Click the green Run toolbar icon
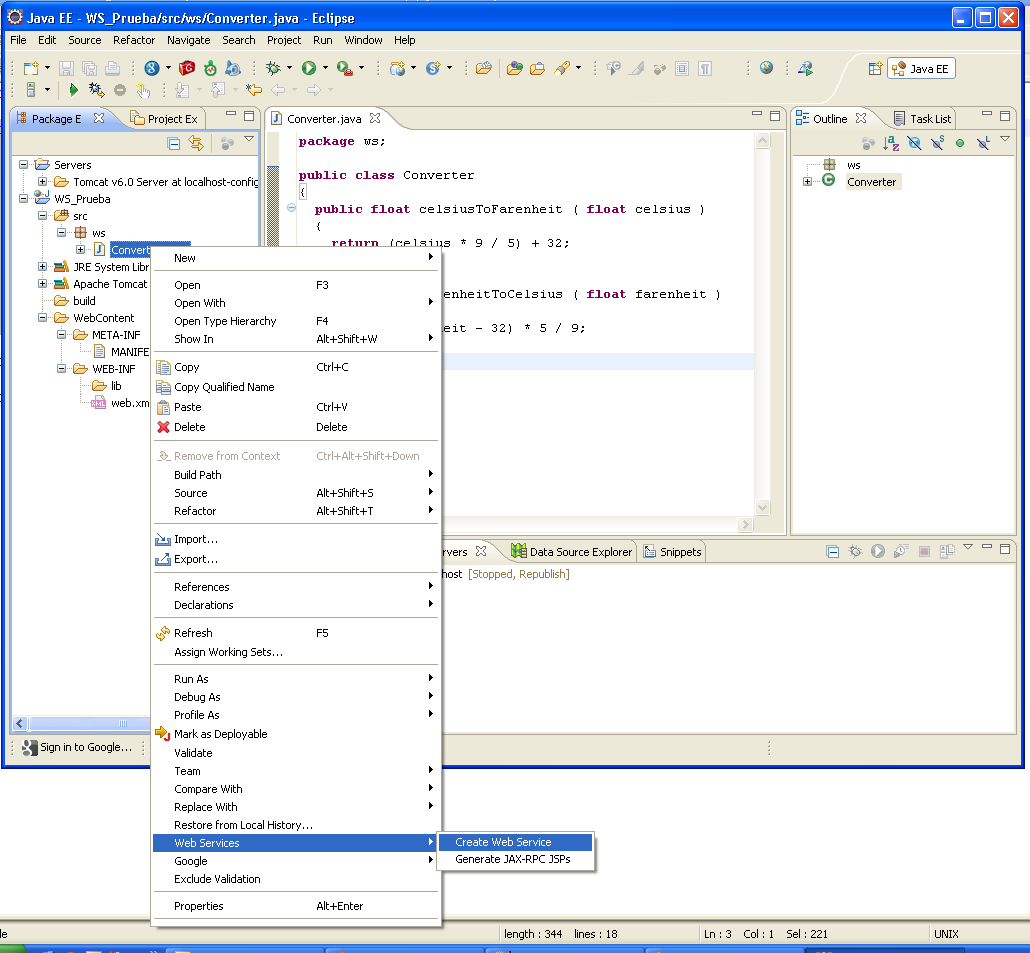1030x953 pixels. (x=309, y=68)
